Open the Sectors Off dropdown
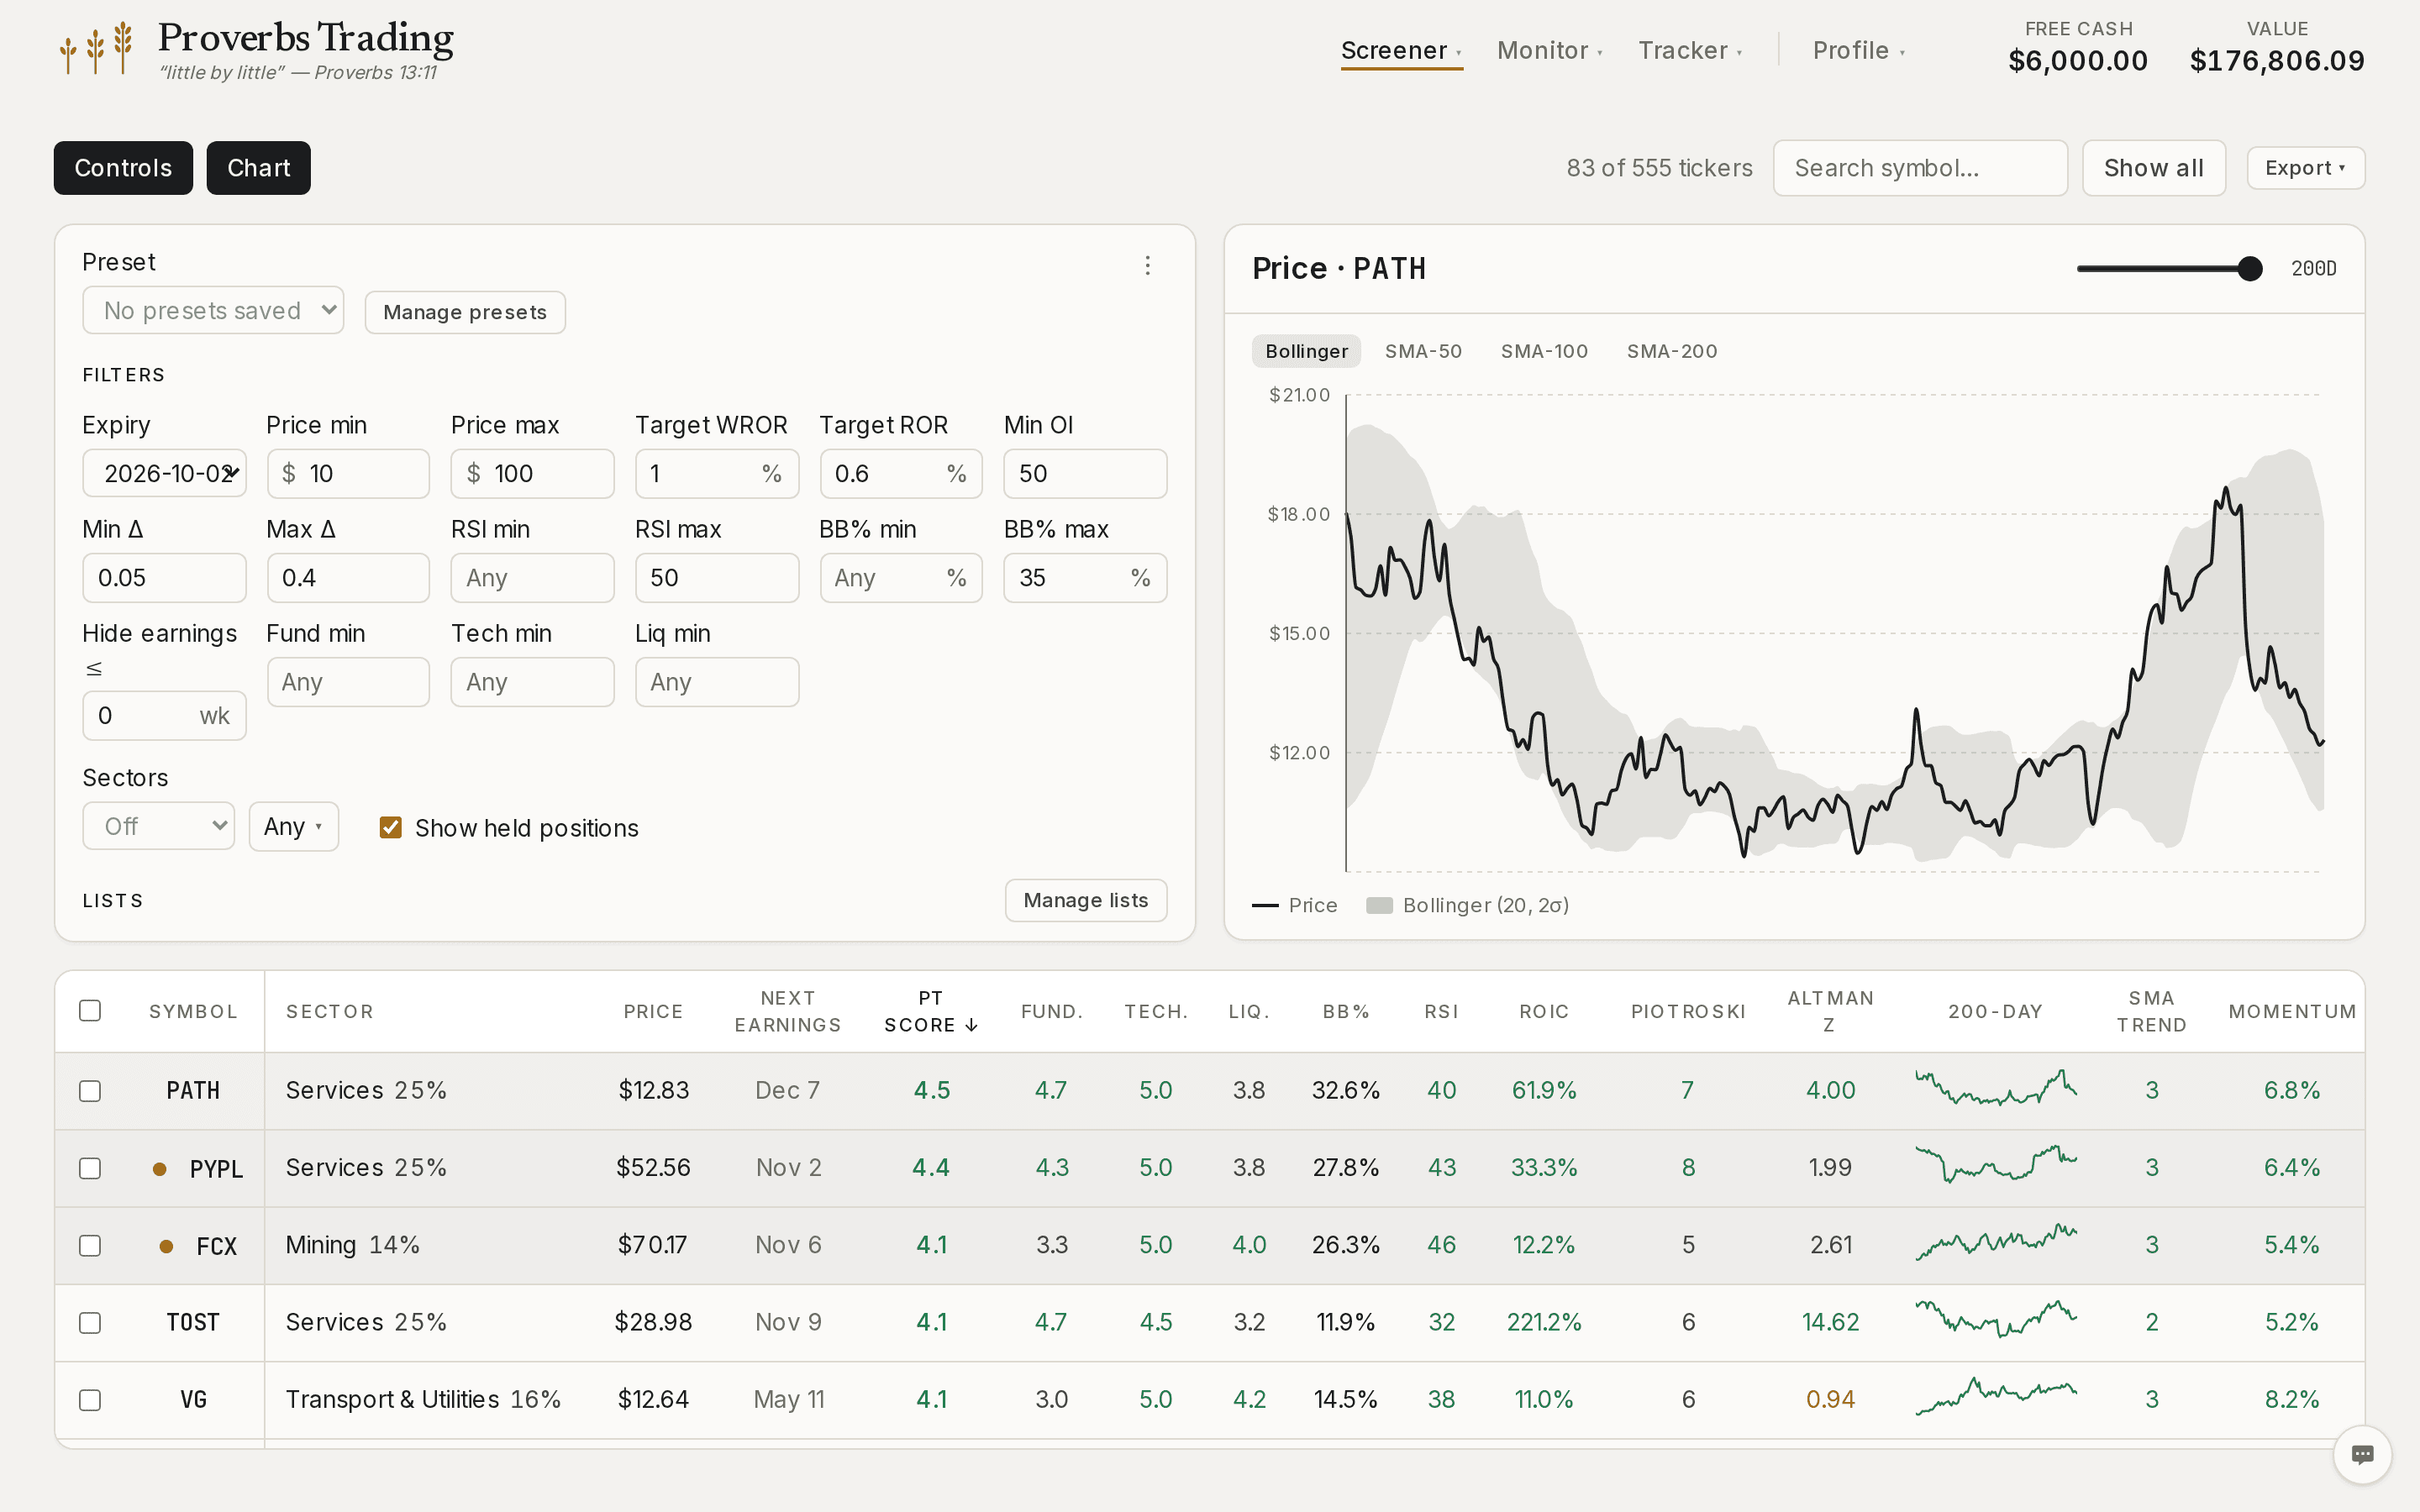 (158, 826)
